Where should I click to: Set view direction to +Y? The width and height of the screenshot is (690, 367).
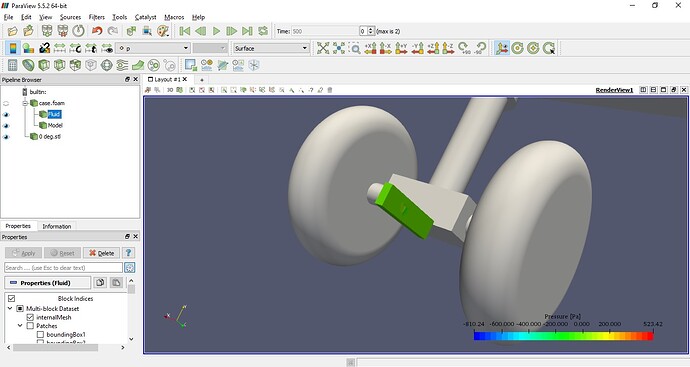[x=401, y=48]
